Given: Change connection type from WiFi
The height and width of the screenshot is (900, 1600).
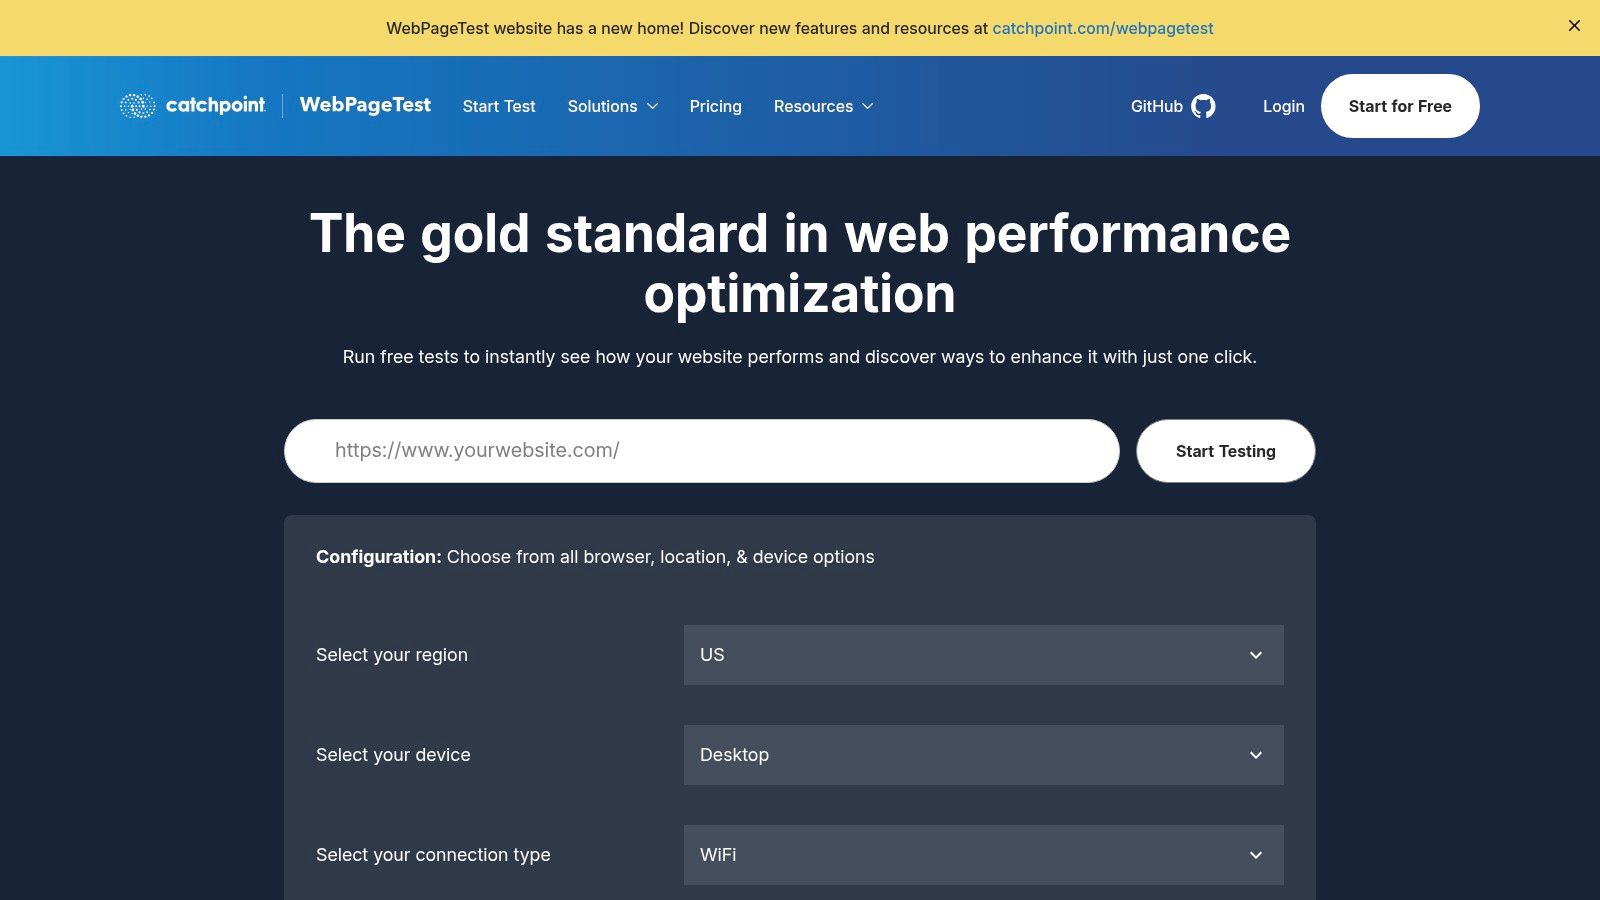Looking at the screenshot, I should tap(983, 855).
